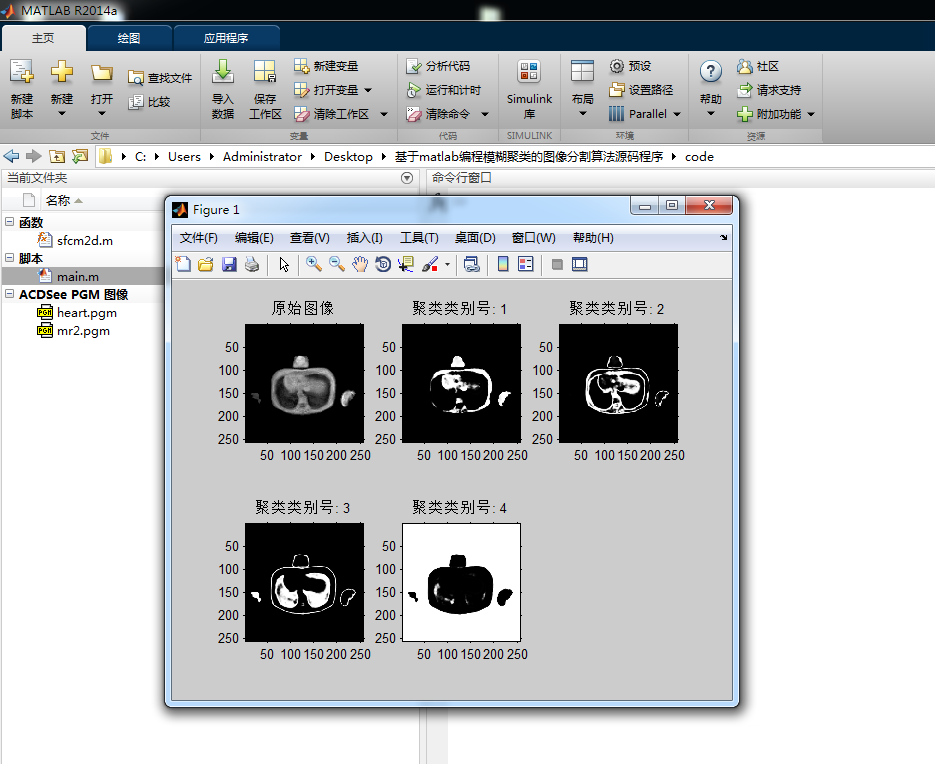
Task: Click the Import Data (导入数据) icon
Action: point(222,71)
